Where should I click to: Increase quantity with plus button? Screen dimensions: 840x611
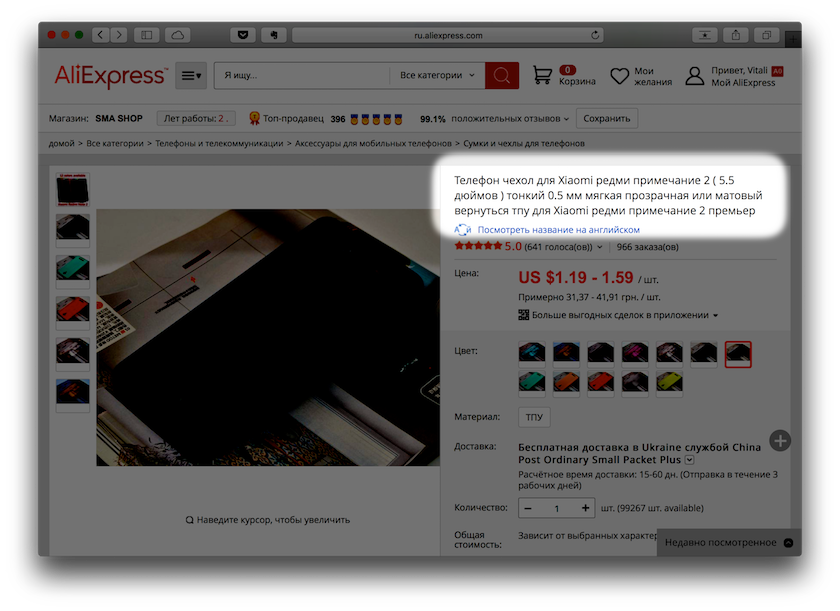pyautogui.click(x=586, y=508)
